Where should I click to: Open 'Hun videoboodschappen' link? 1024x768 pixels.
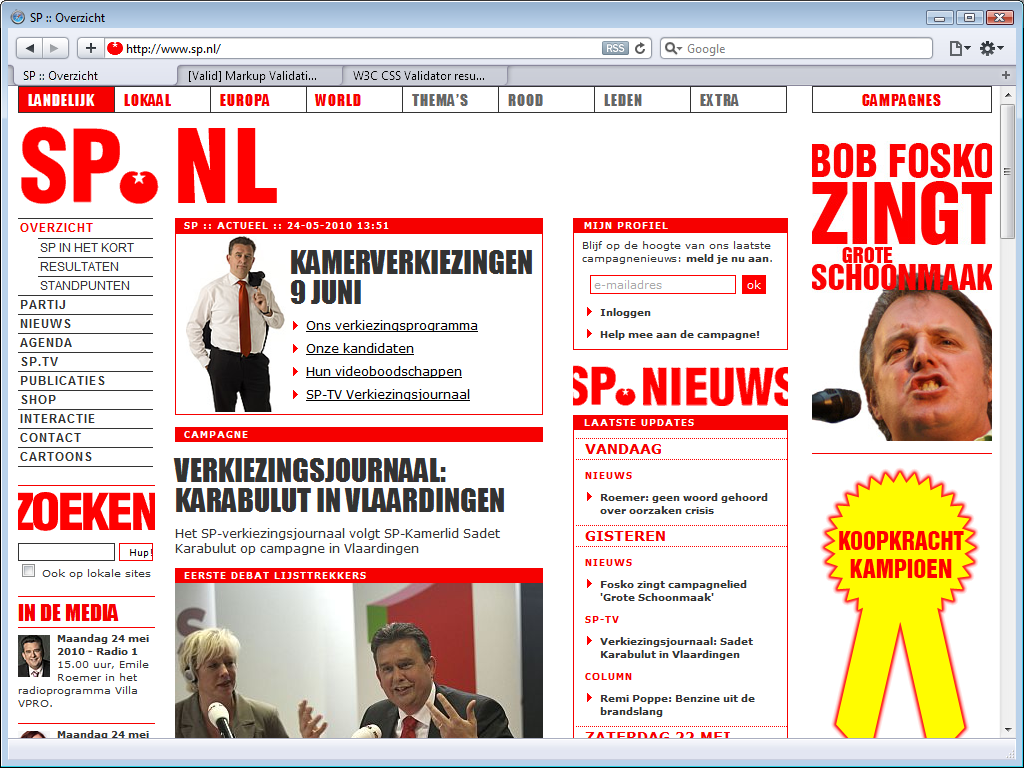pos(383,371)
